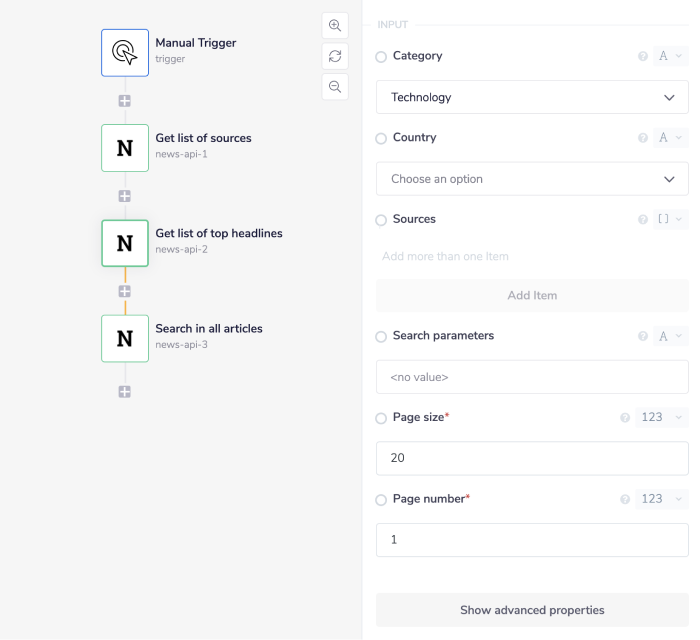The image size is (700, 640).
Task: Open the Get list of top headlines node
Action: pos(125,243)
